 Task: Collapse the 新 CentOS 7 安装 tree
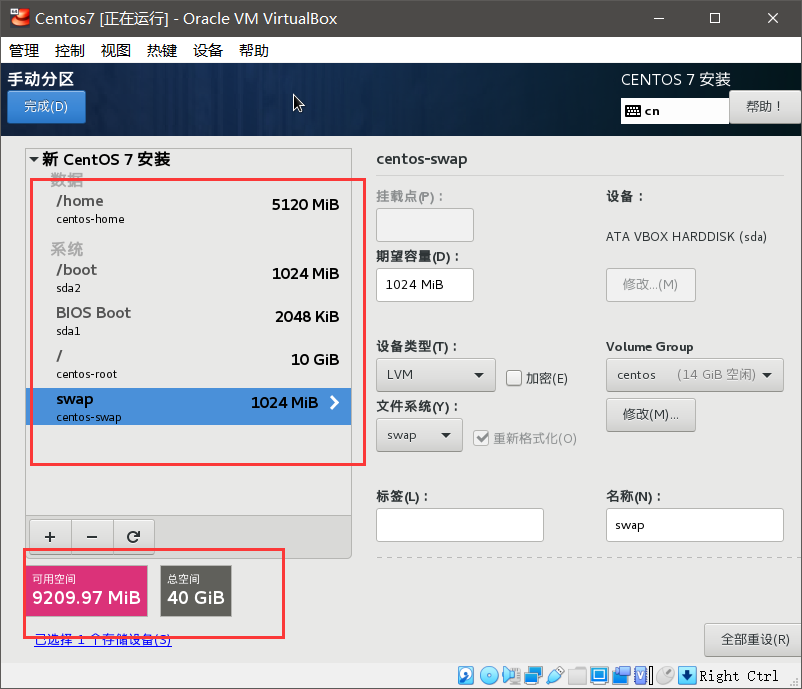click(x=34, y=160)
